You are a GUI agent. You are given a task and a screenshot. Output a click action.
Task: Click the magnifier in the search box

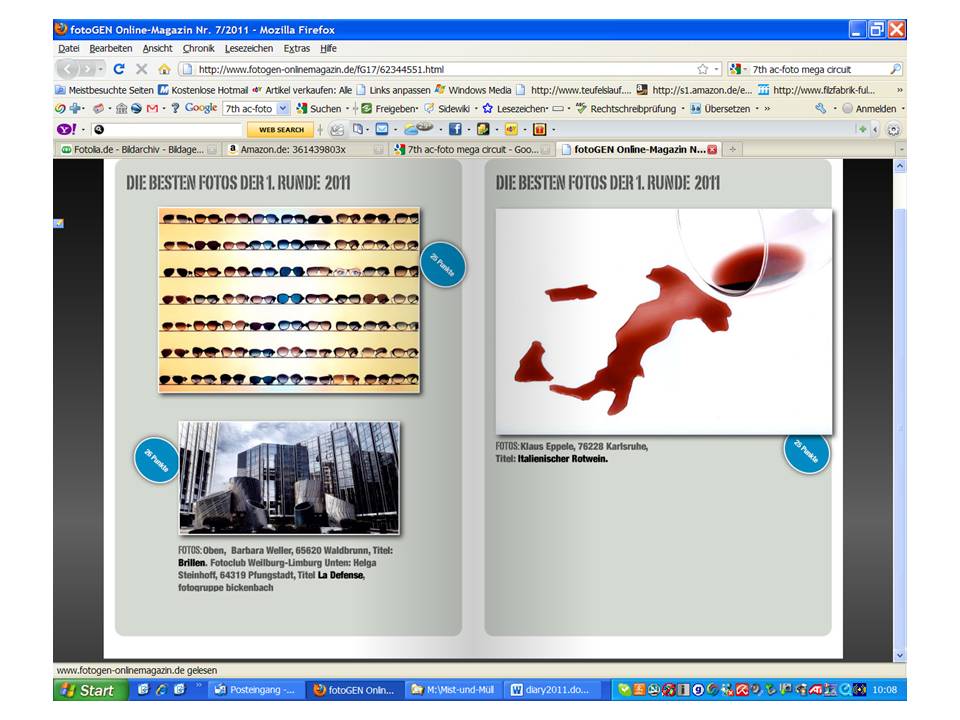[895, 69]
